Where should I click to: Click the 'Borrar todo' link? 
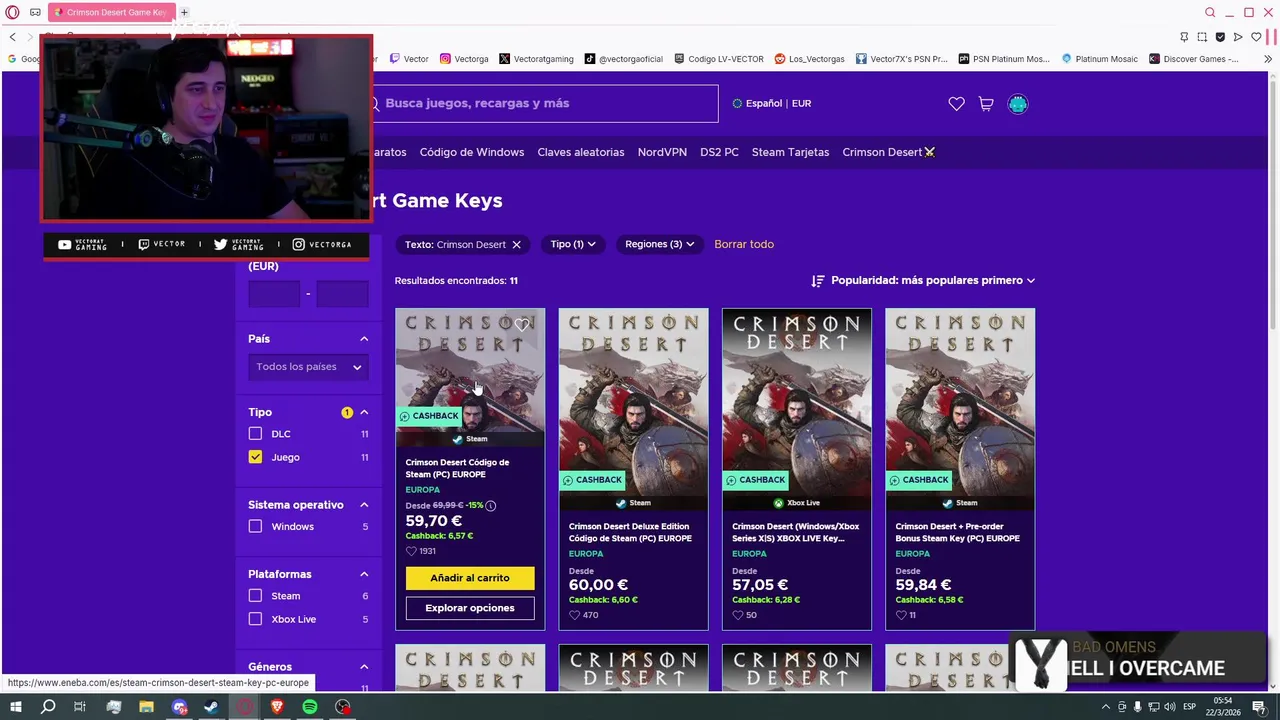click(744, 244)
